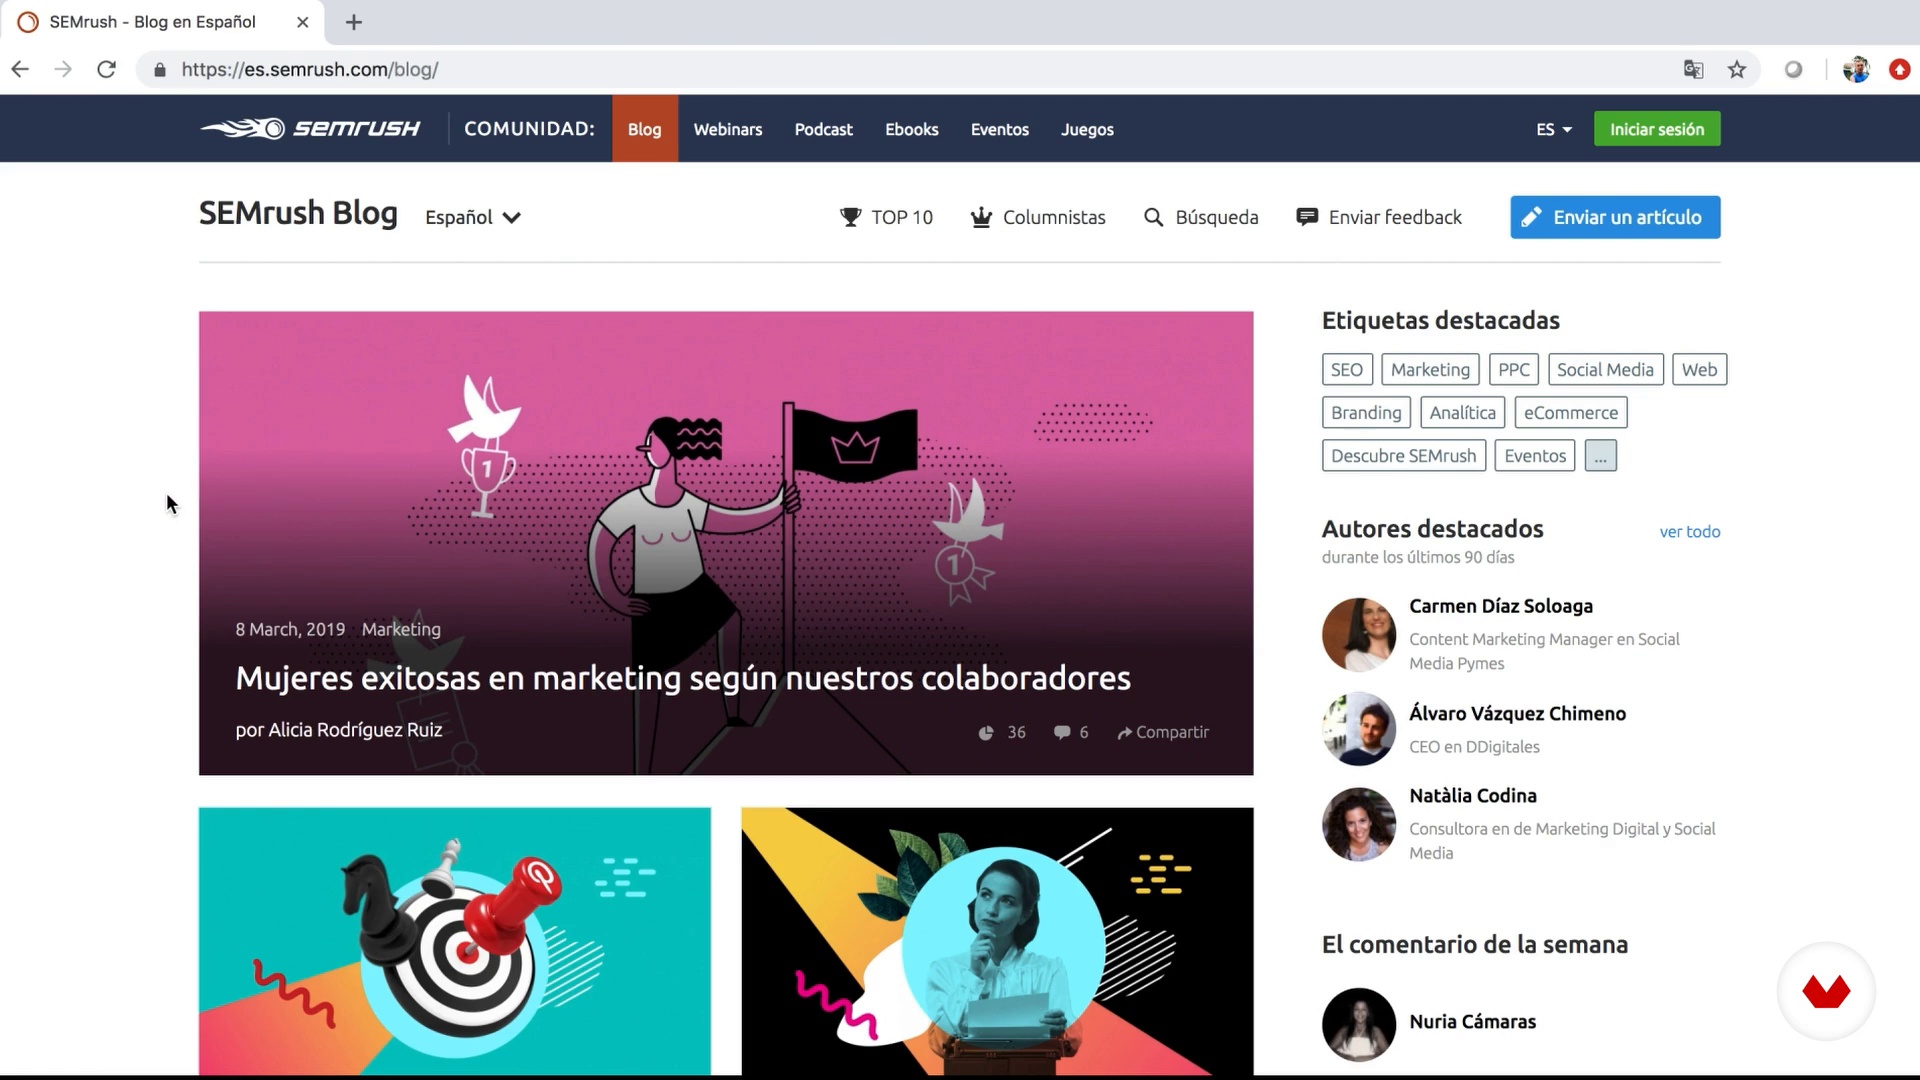The width and height of the screenshot is (1920, 1080).
Task: Click Álvaro Vázquez Chimeno's avatar photo
Action: [1358, 729]
